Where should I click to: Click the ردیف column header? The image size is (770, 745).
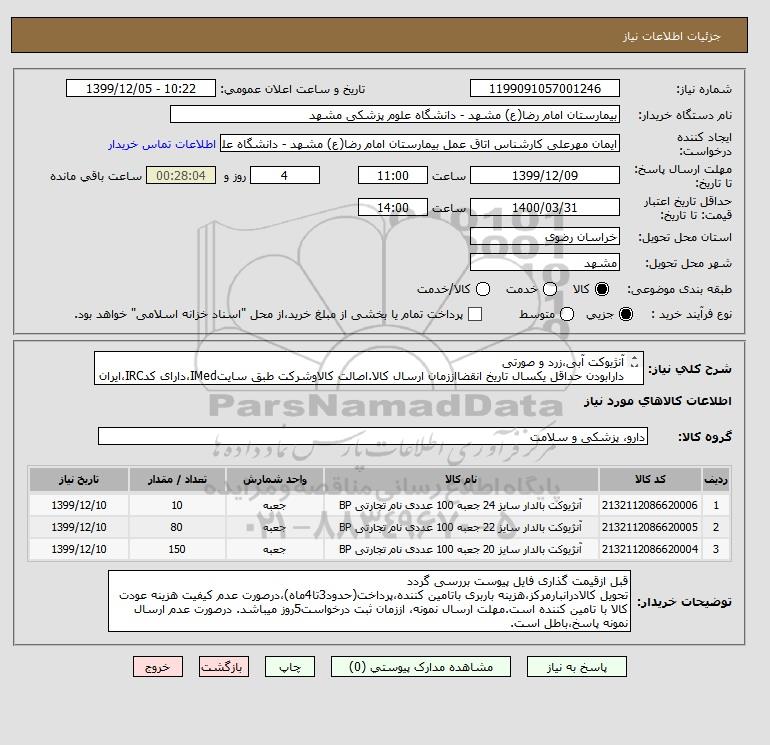point(715,479)
